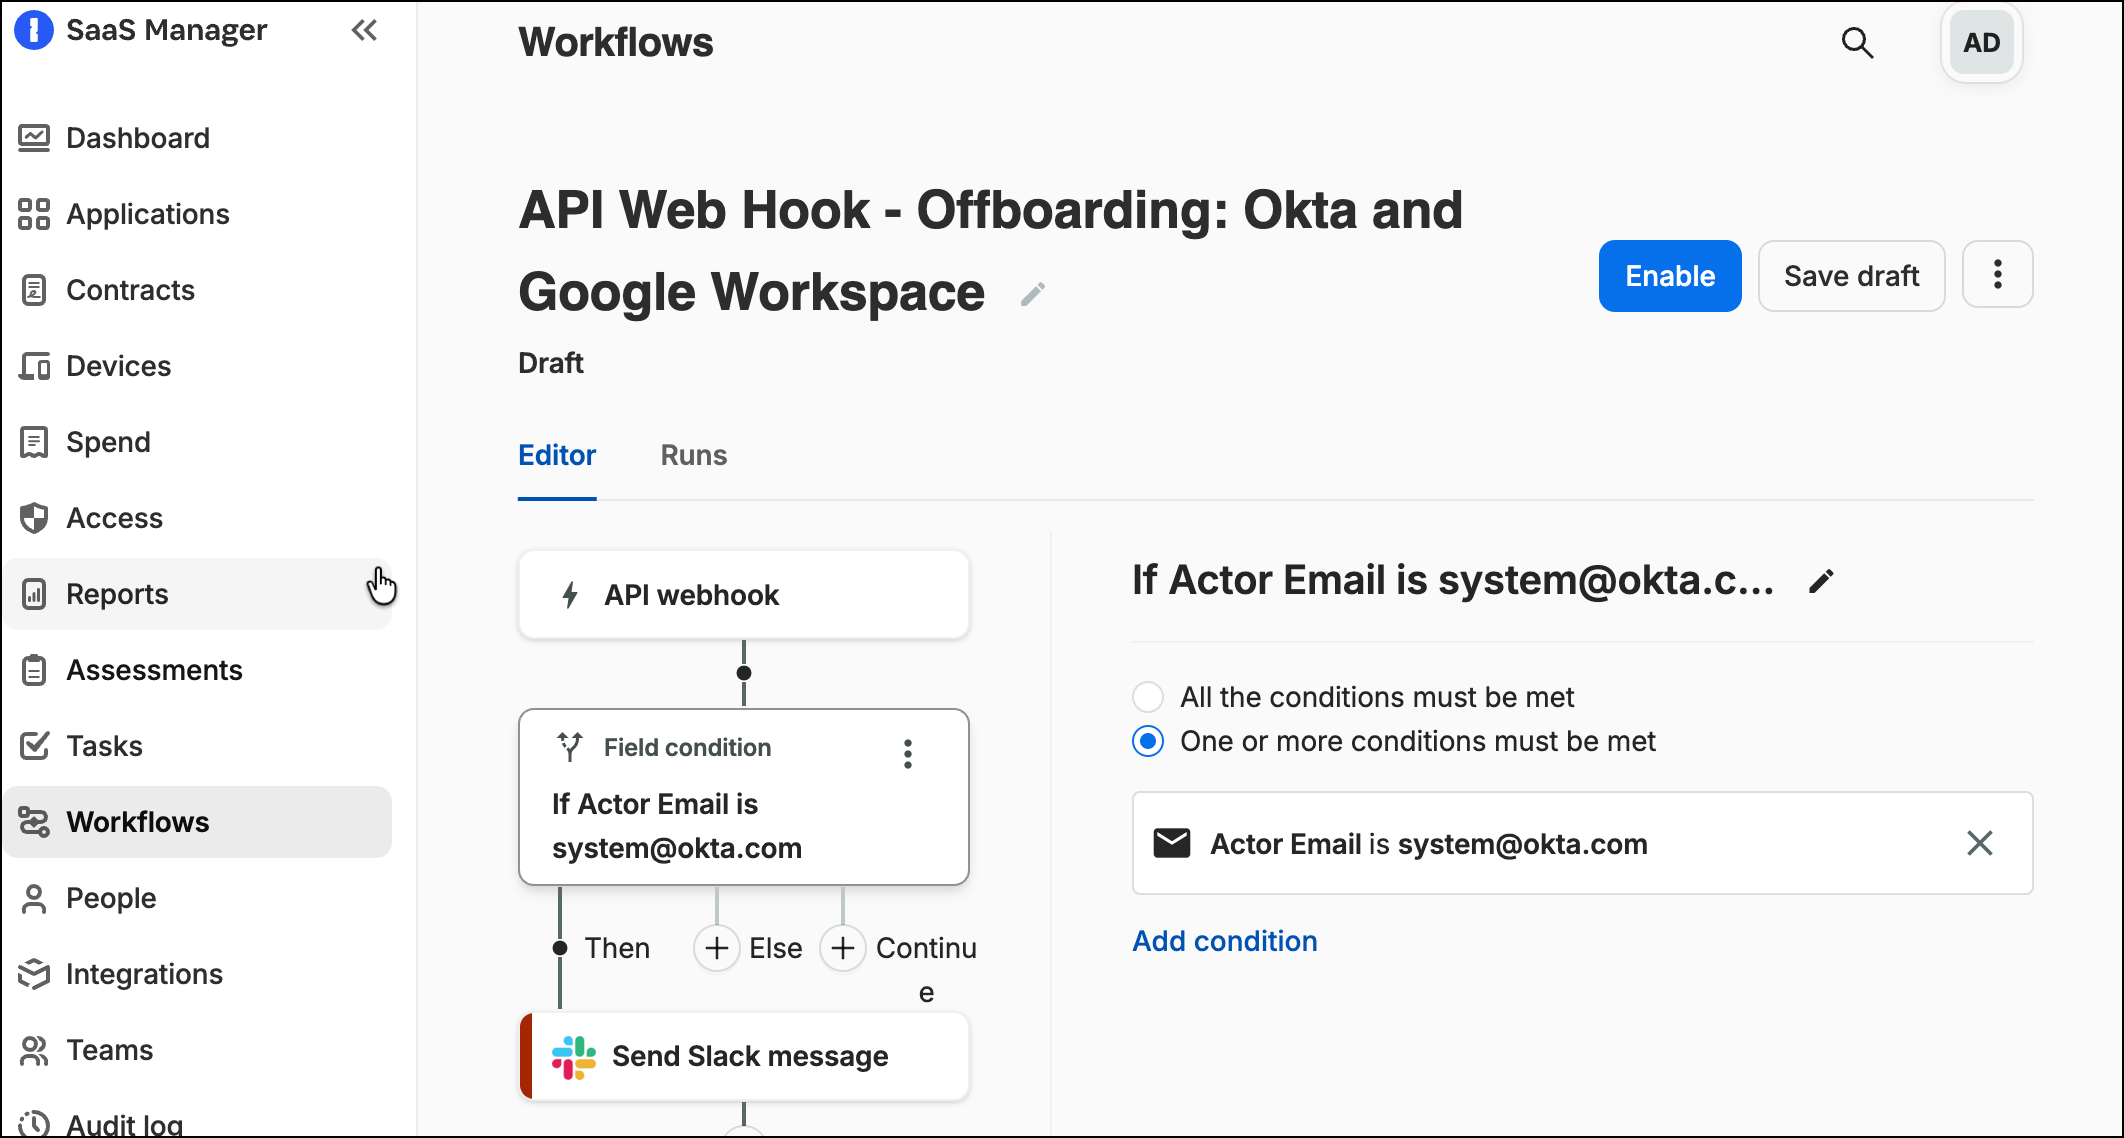Viewport: 2124px width, 1138px height.
Task: Click the Access shield icon
Action: 34,518
